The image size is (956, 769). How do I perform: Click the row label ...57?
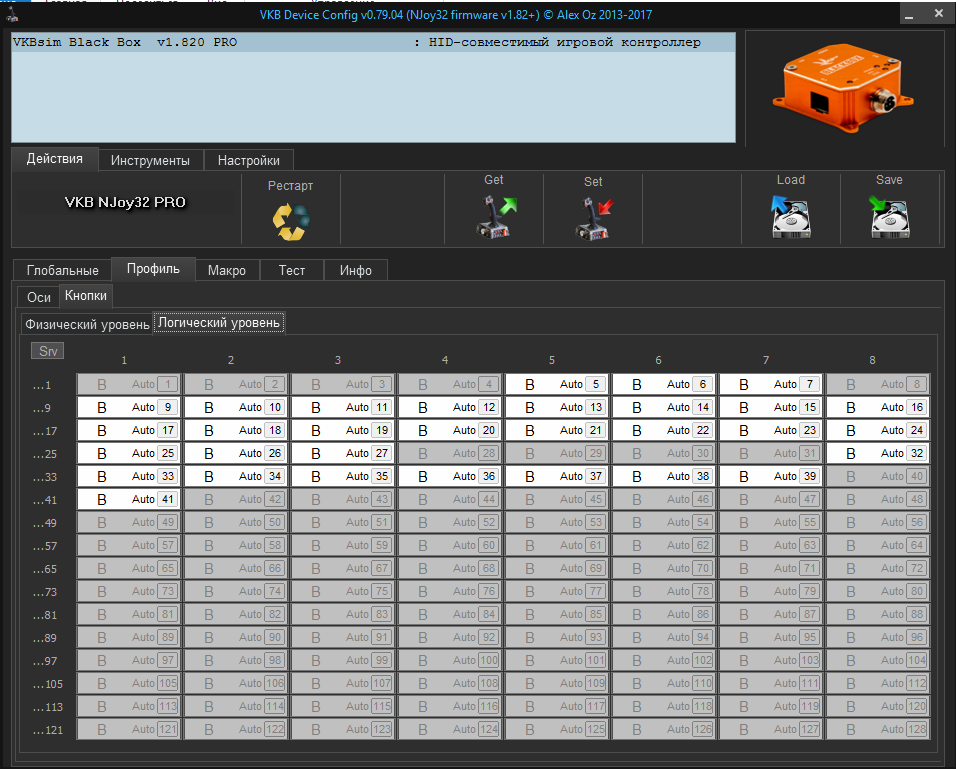(45, 546)
